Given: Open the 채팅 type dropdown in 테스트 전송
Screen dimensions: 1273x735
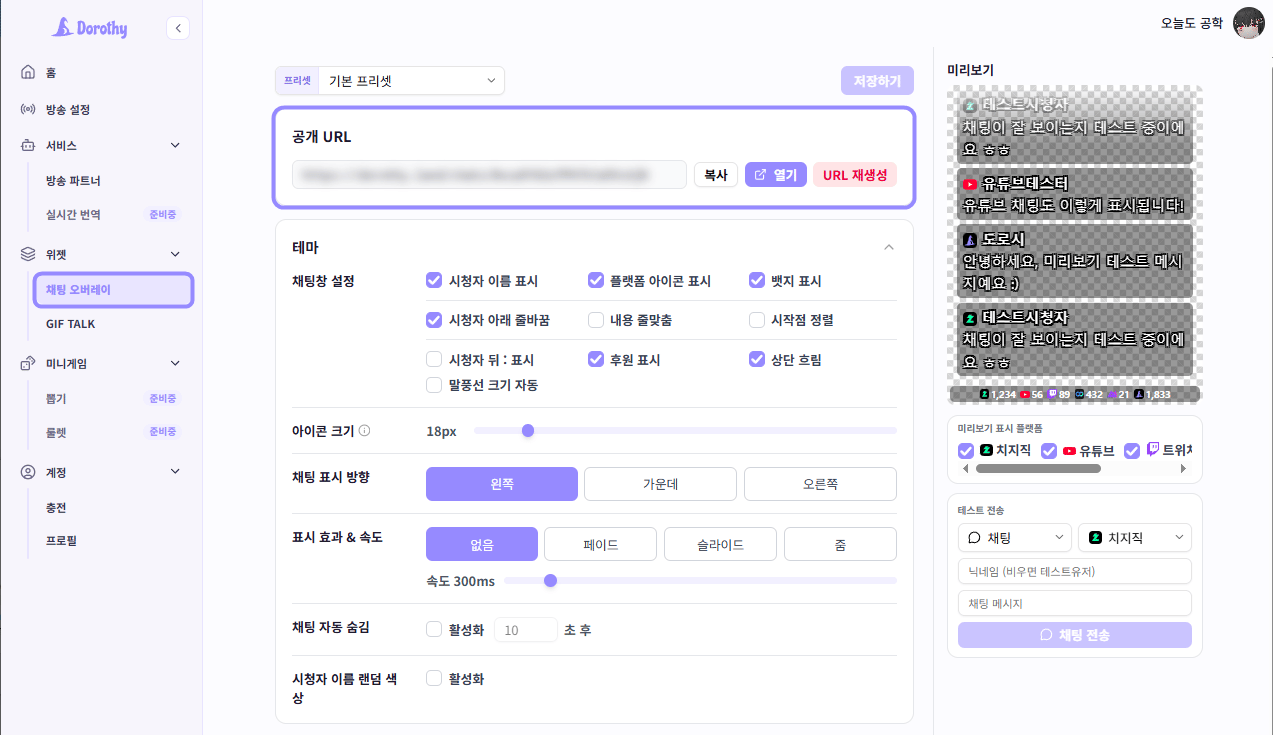Looking at the screenshot, I should click(x=1014, y=537).
